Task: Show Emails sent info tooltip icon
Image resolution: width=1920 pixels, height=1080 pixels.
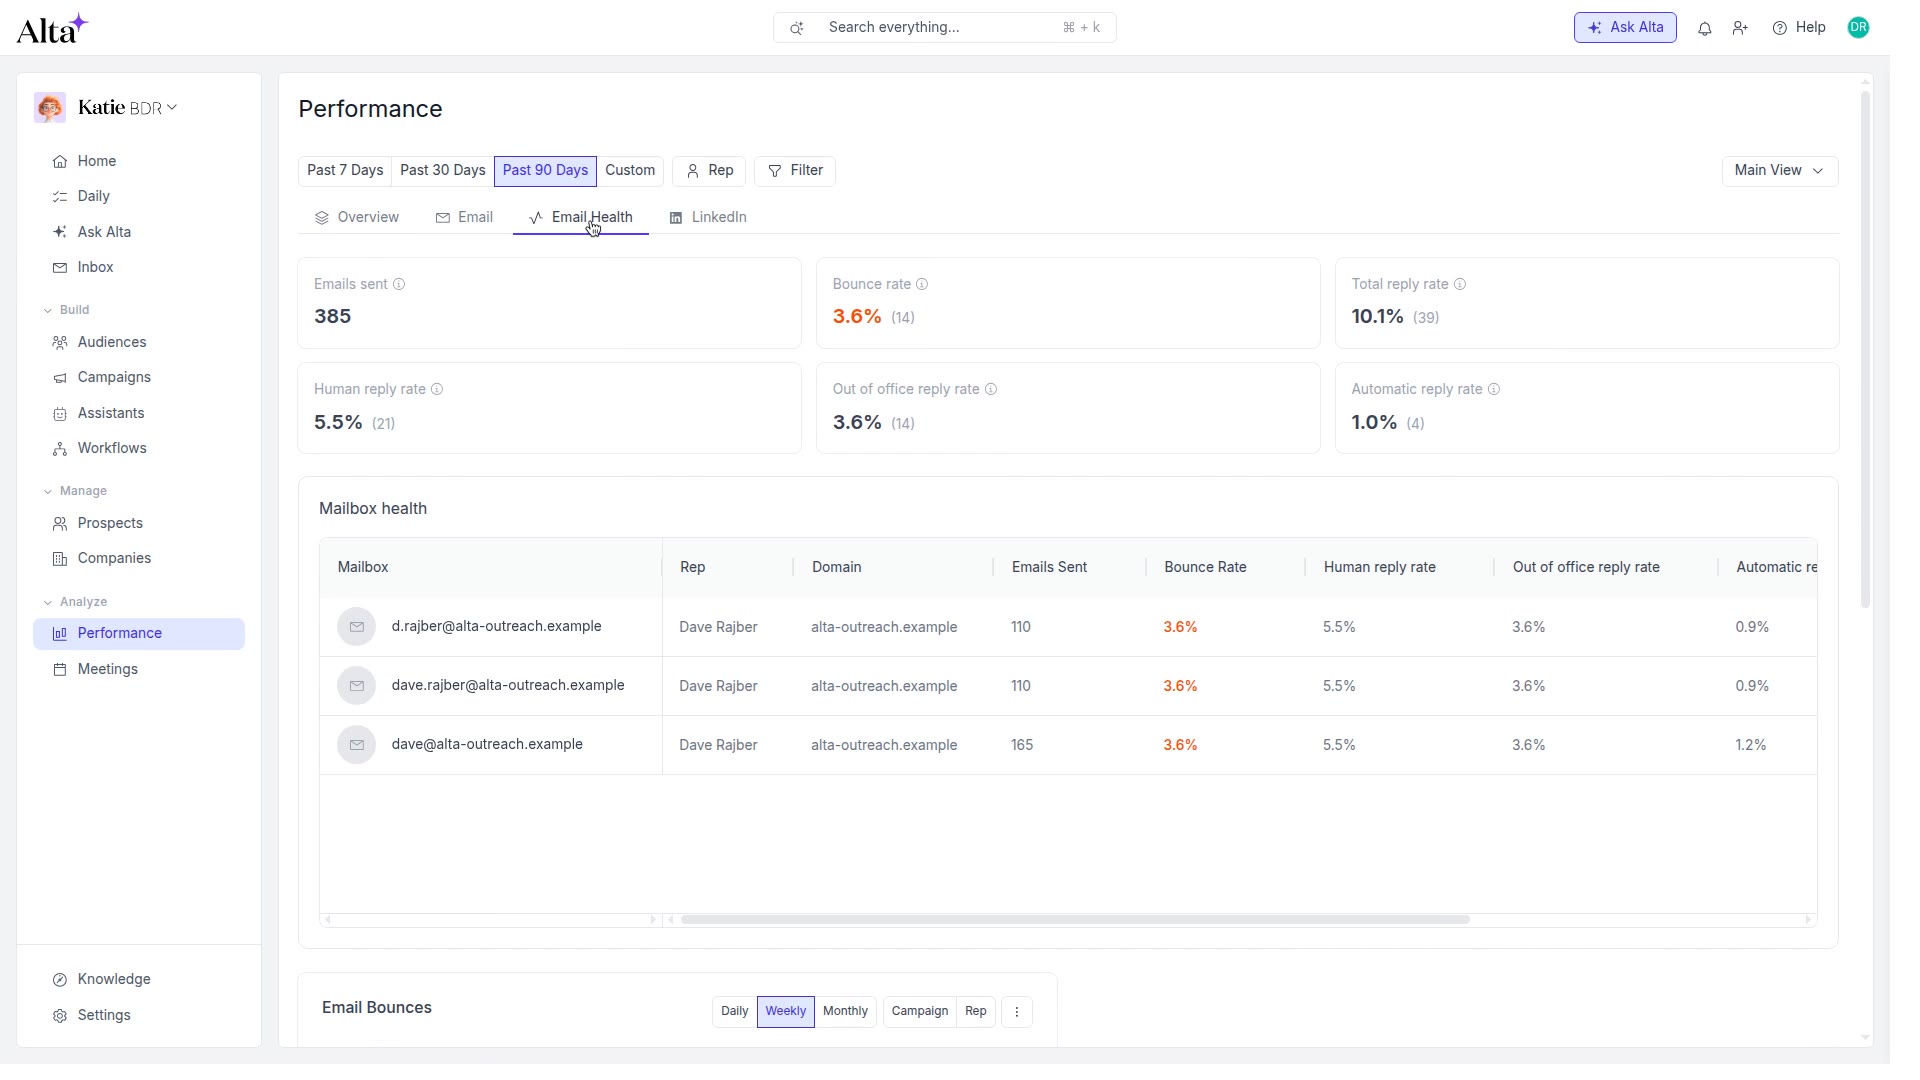Action: click(x=399, y=284)
